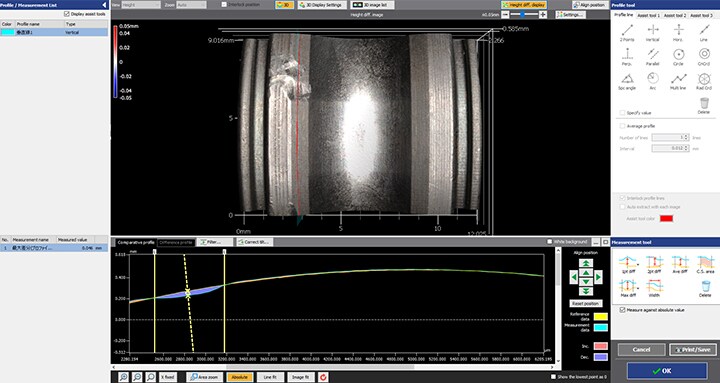The width and height of the screenshot is (720, 383).
Task: Click the red Assist tool color swatch
Action: coord(666,219)
